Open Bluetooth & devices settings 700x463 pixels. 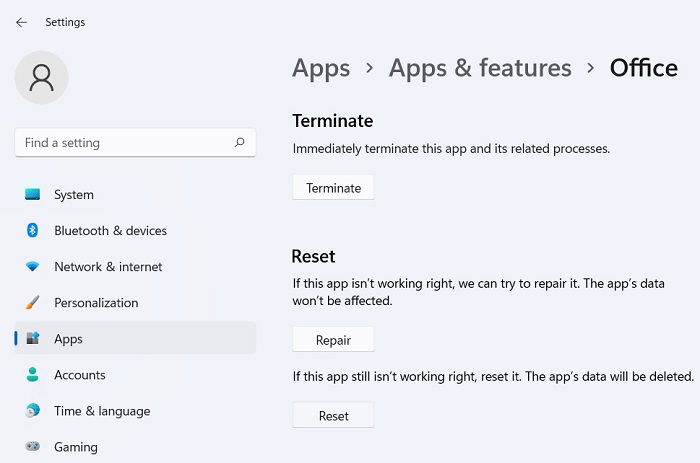110,231
